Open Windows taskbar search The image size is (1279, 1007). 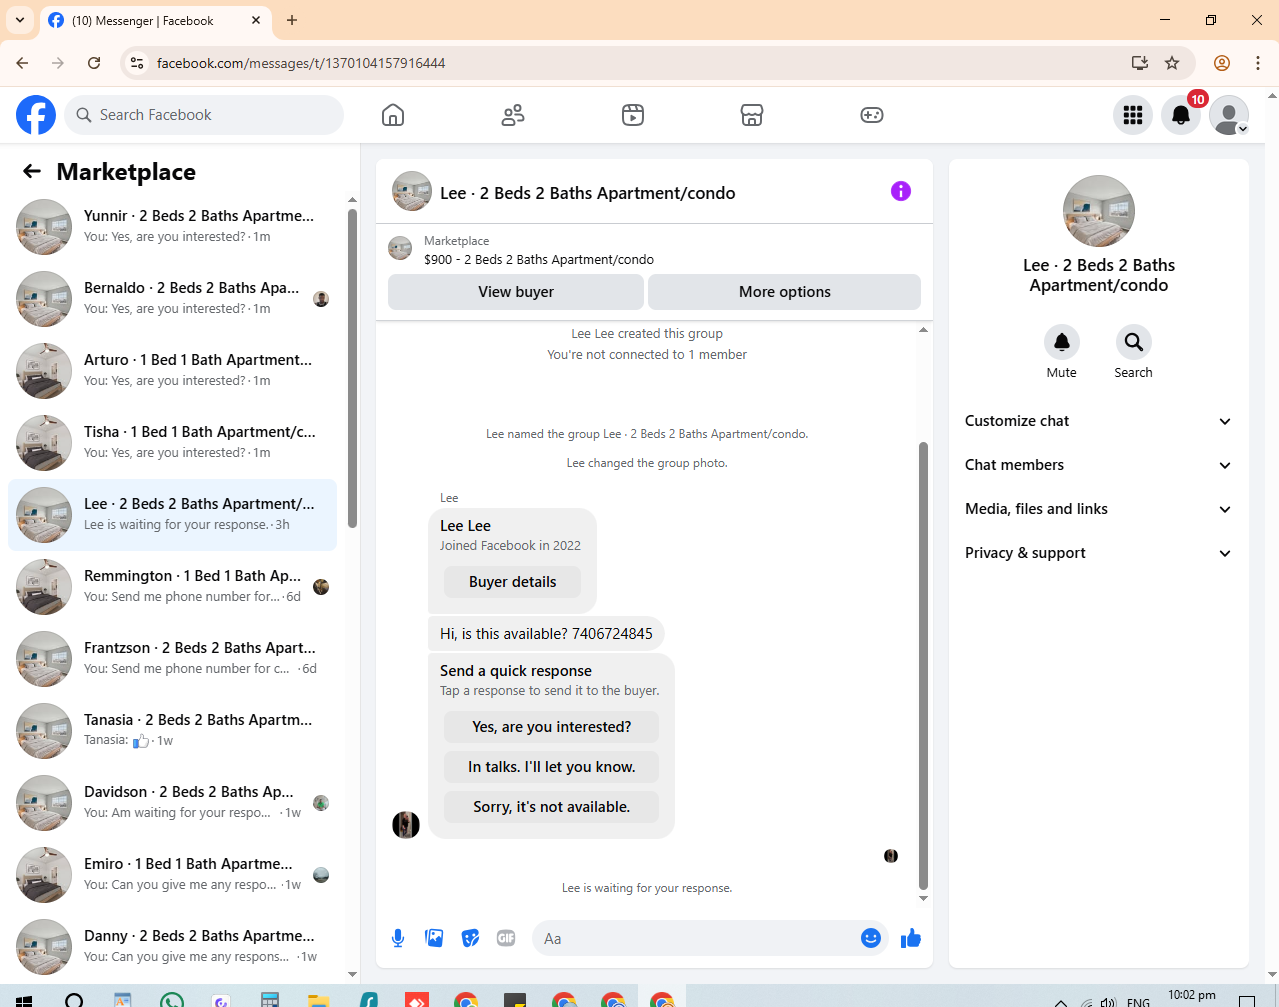pyautogui.click(x=74, y=999)
